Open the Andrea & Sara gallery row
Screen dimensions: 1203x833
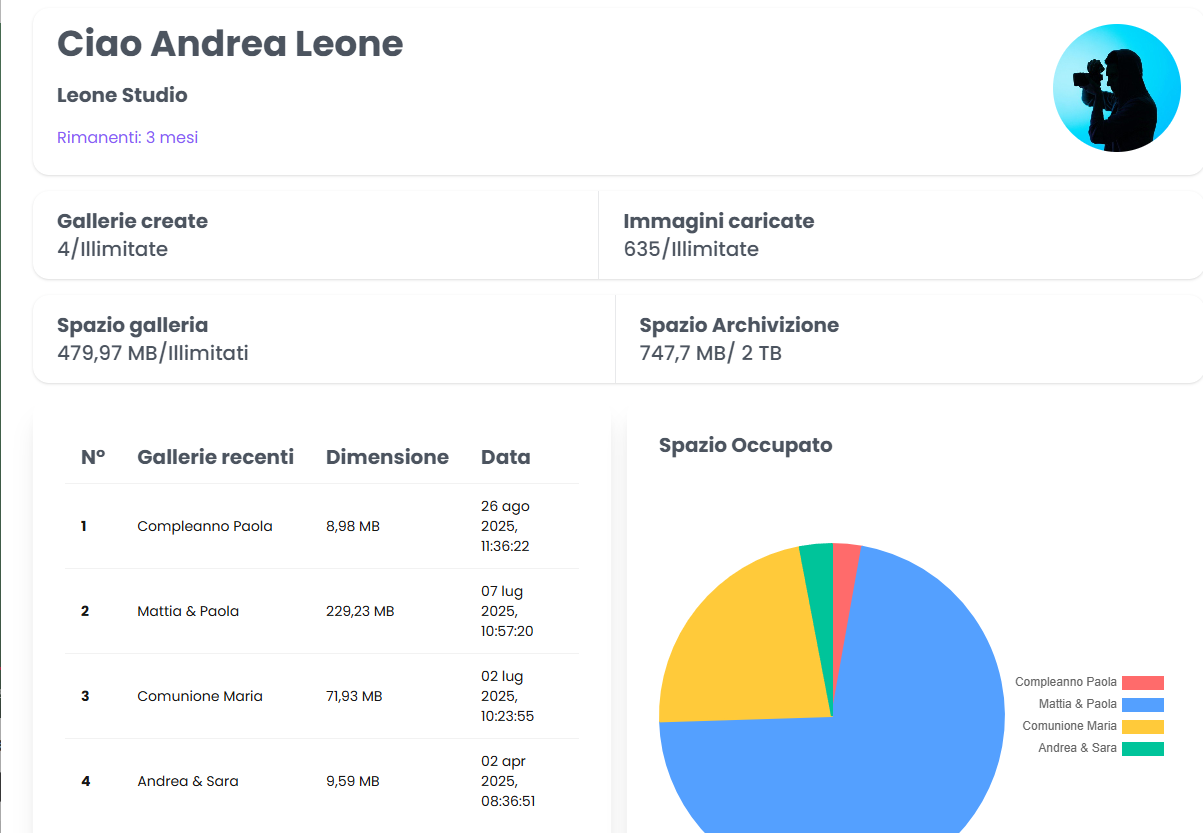pos(188,781)
